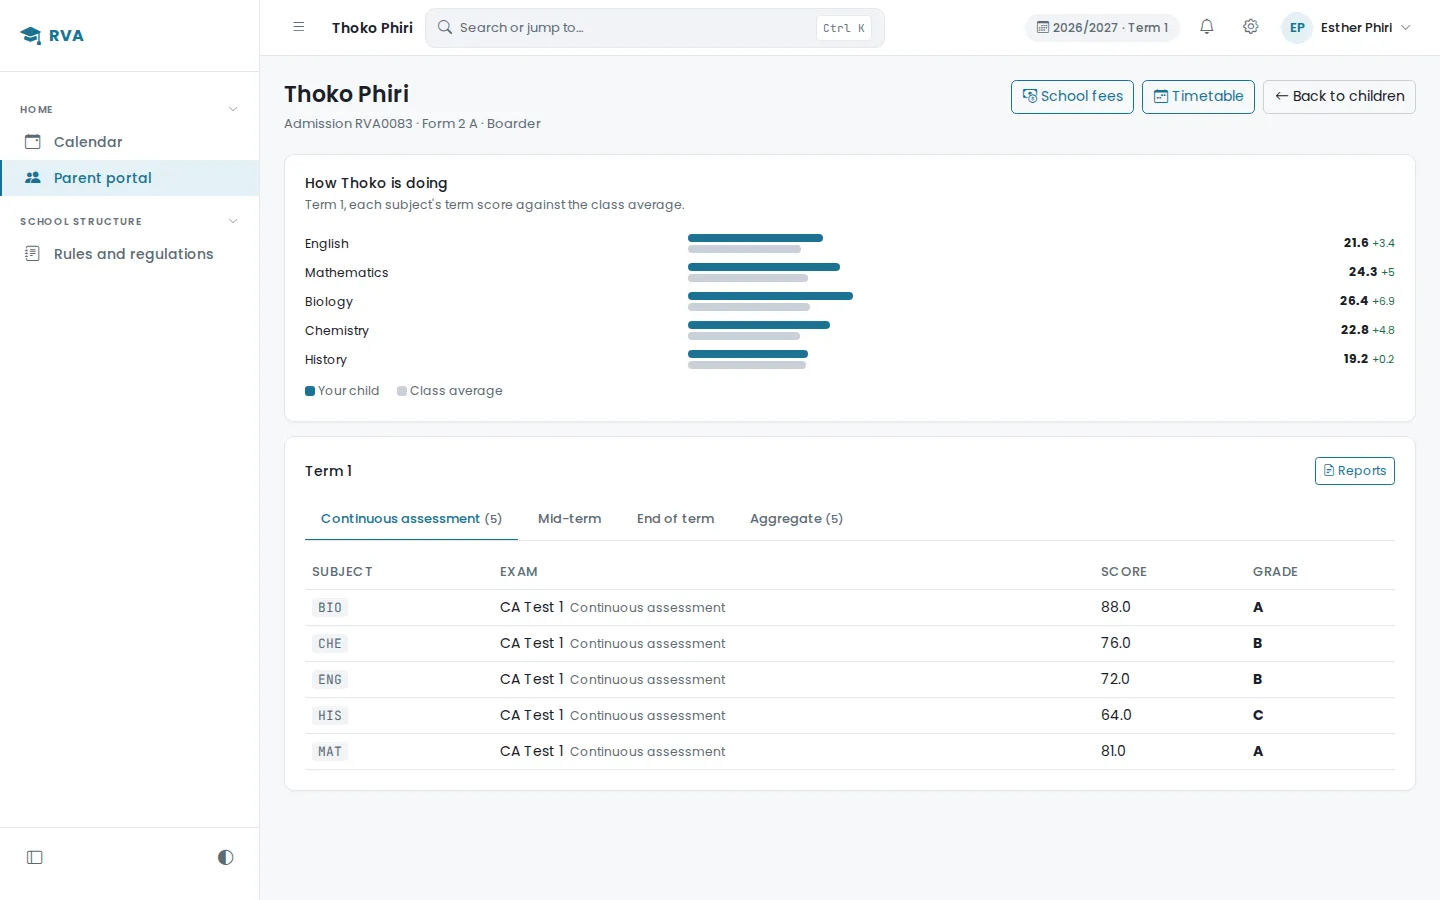Click the GRADE column header
This screenshot has height=900, width=1440.
click(1275, 572)
